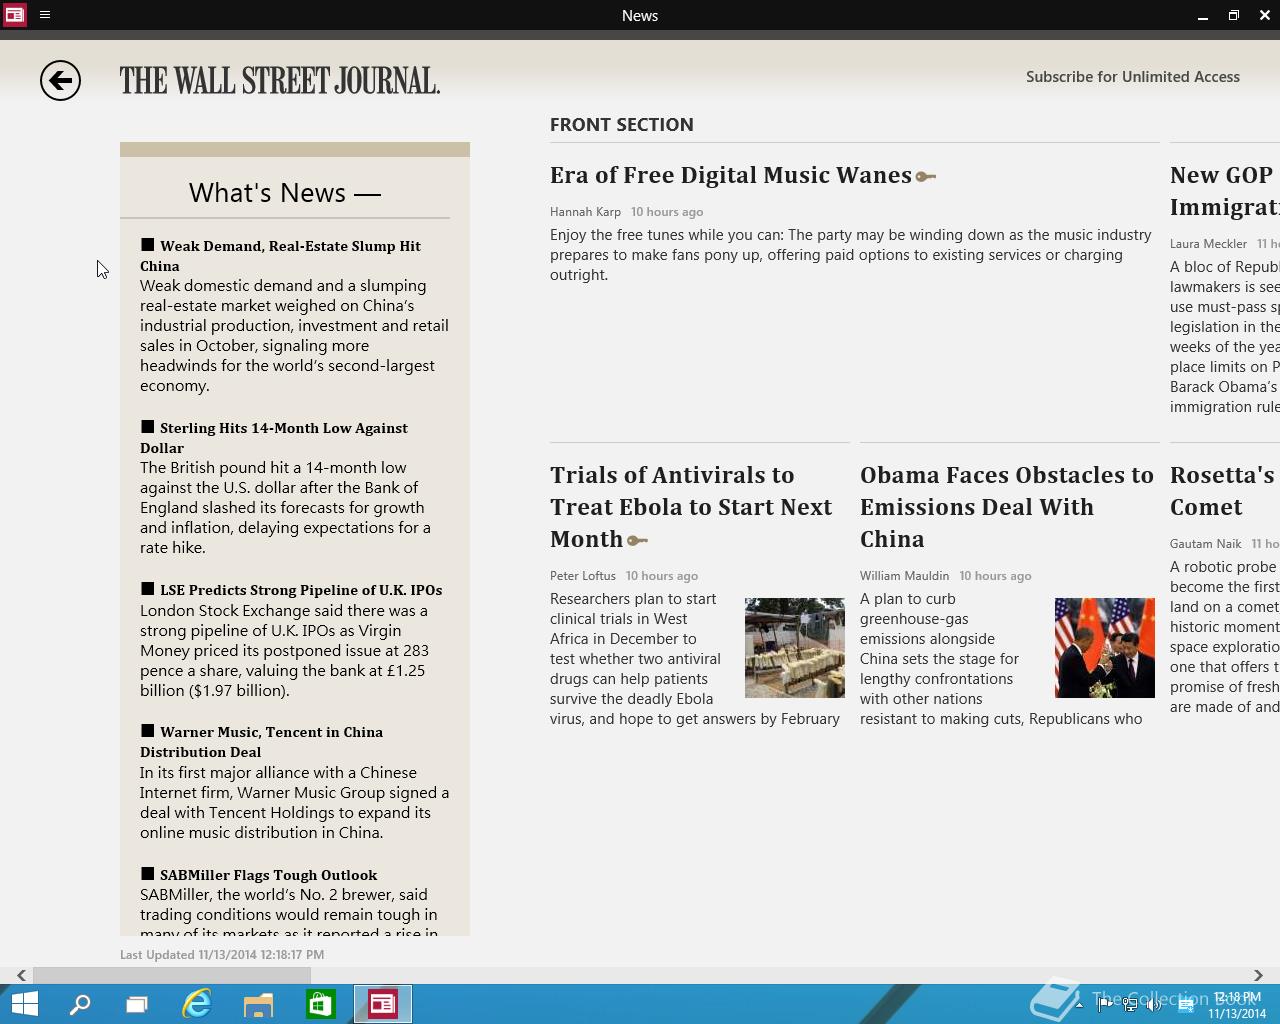The image size is (1280, 1024).
Task: Open Obama Faces Obstacles to Emissions Deal
Action: pos(1007,507)
